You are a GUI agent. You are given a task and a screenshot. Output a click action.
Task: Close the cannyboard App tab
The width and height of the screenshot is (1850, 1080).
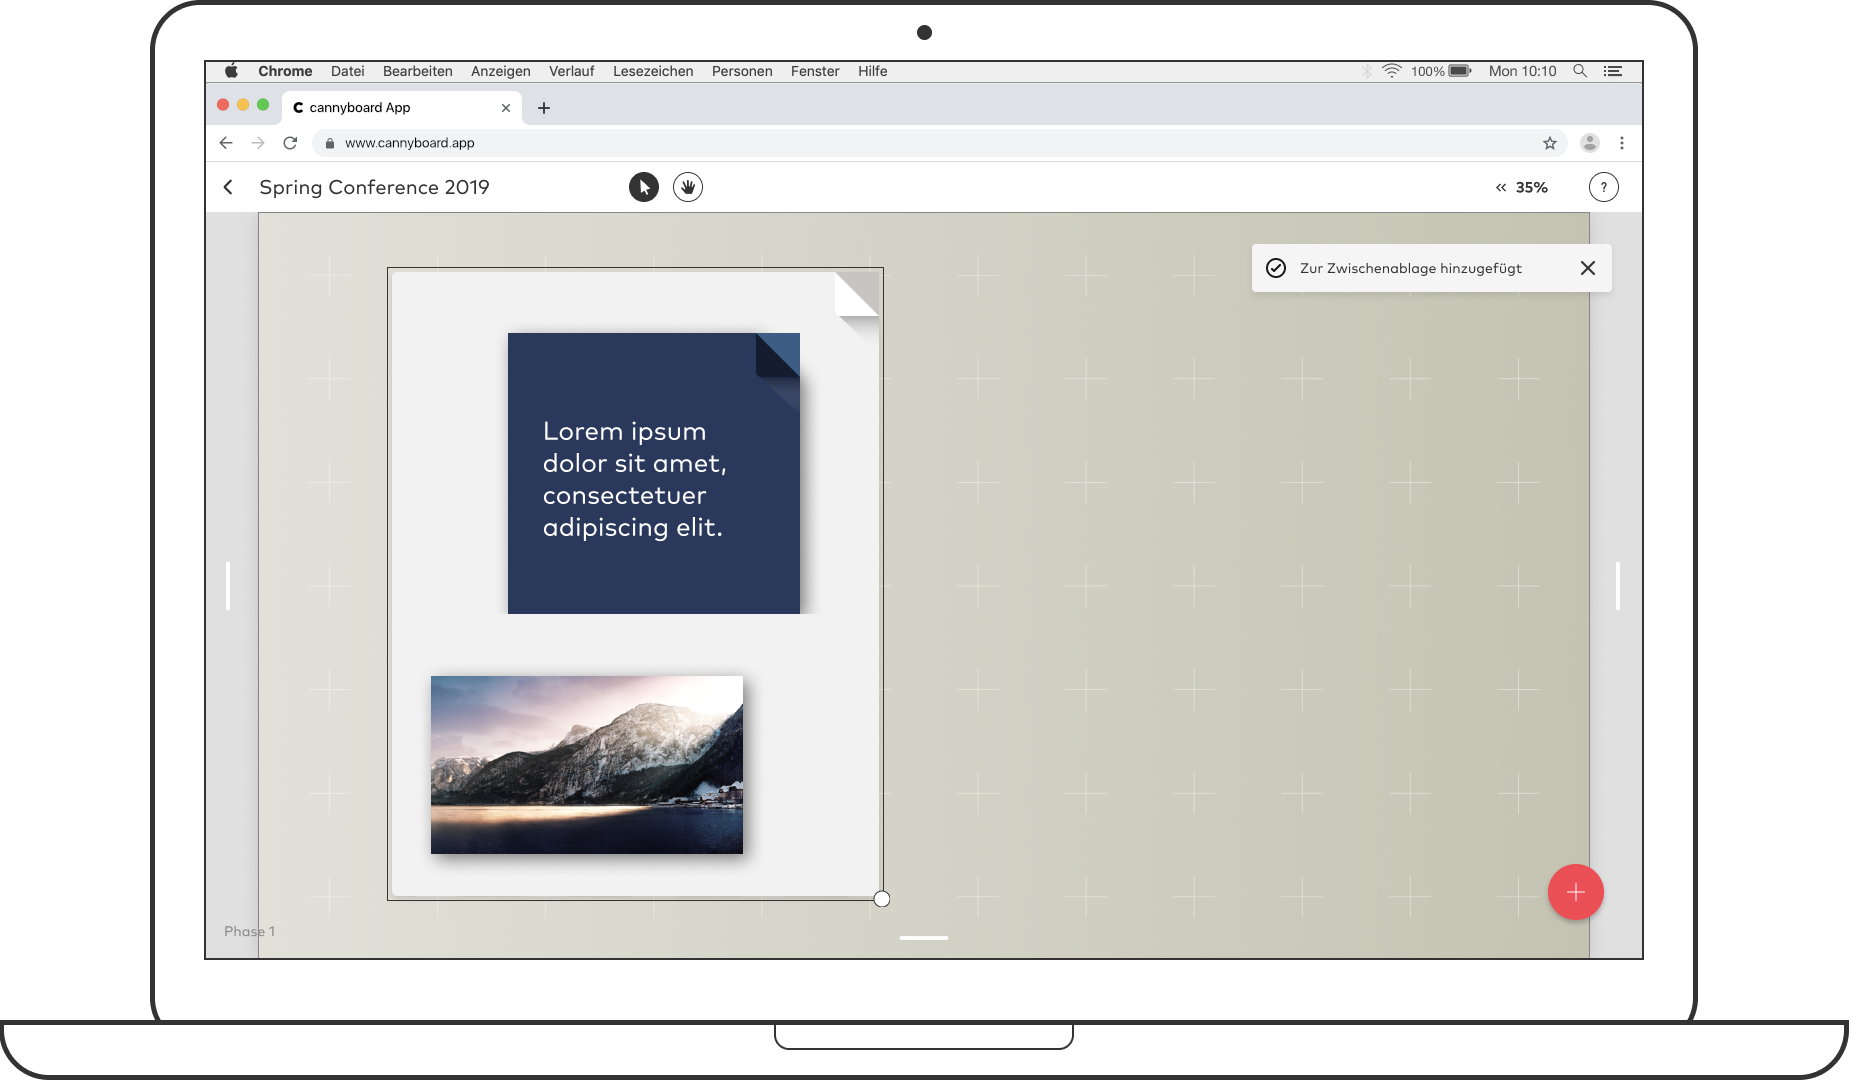tap(506, 108)
